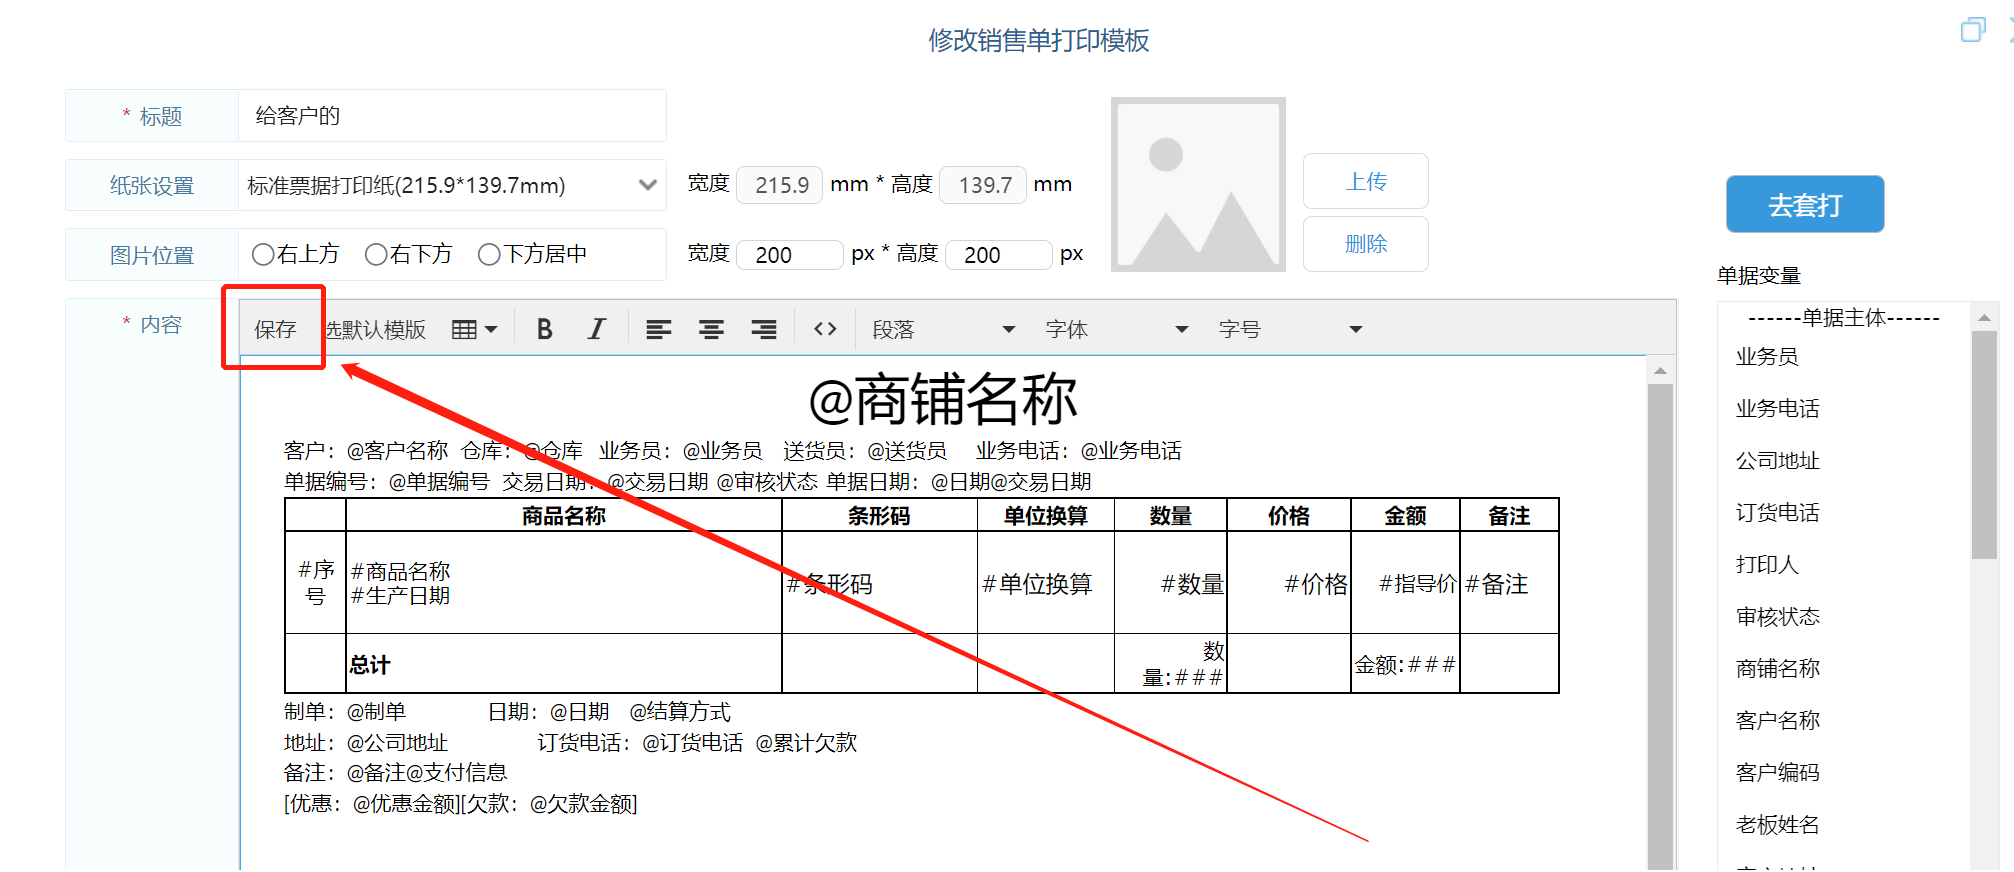The image size is (2014, 872).
Task: Select 审核状态 from the variable list
Action: 1777,617
